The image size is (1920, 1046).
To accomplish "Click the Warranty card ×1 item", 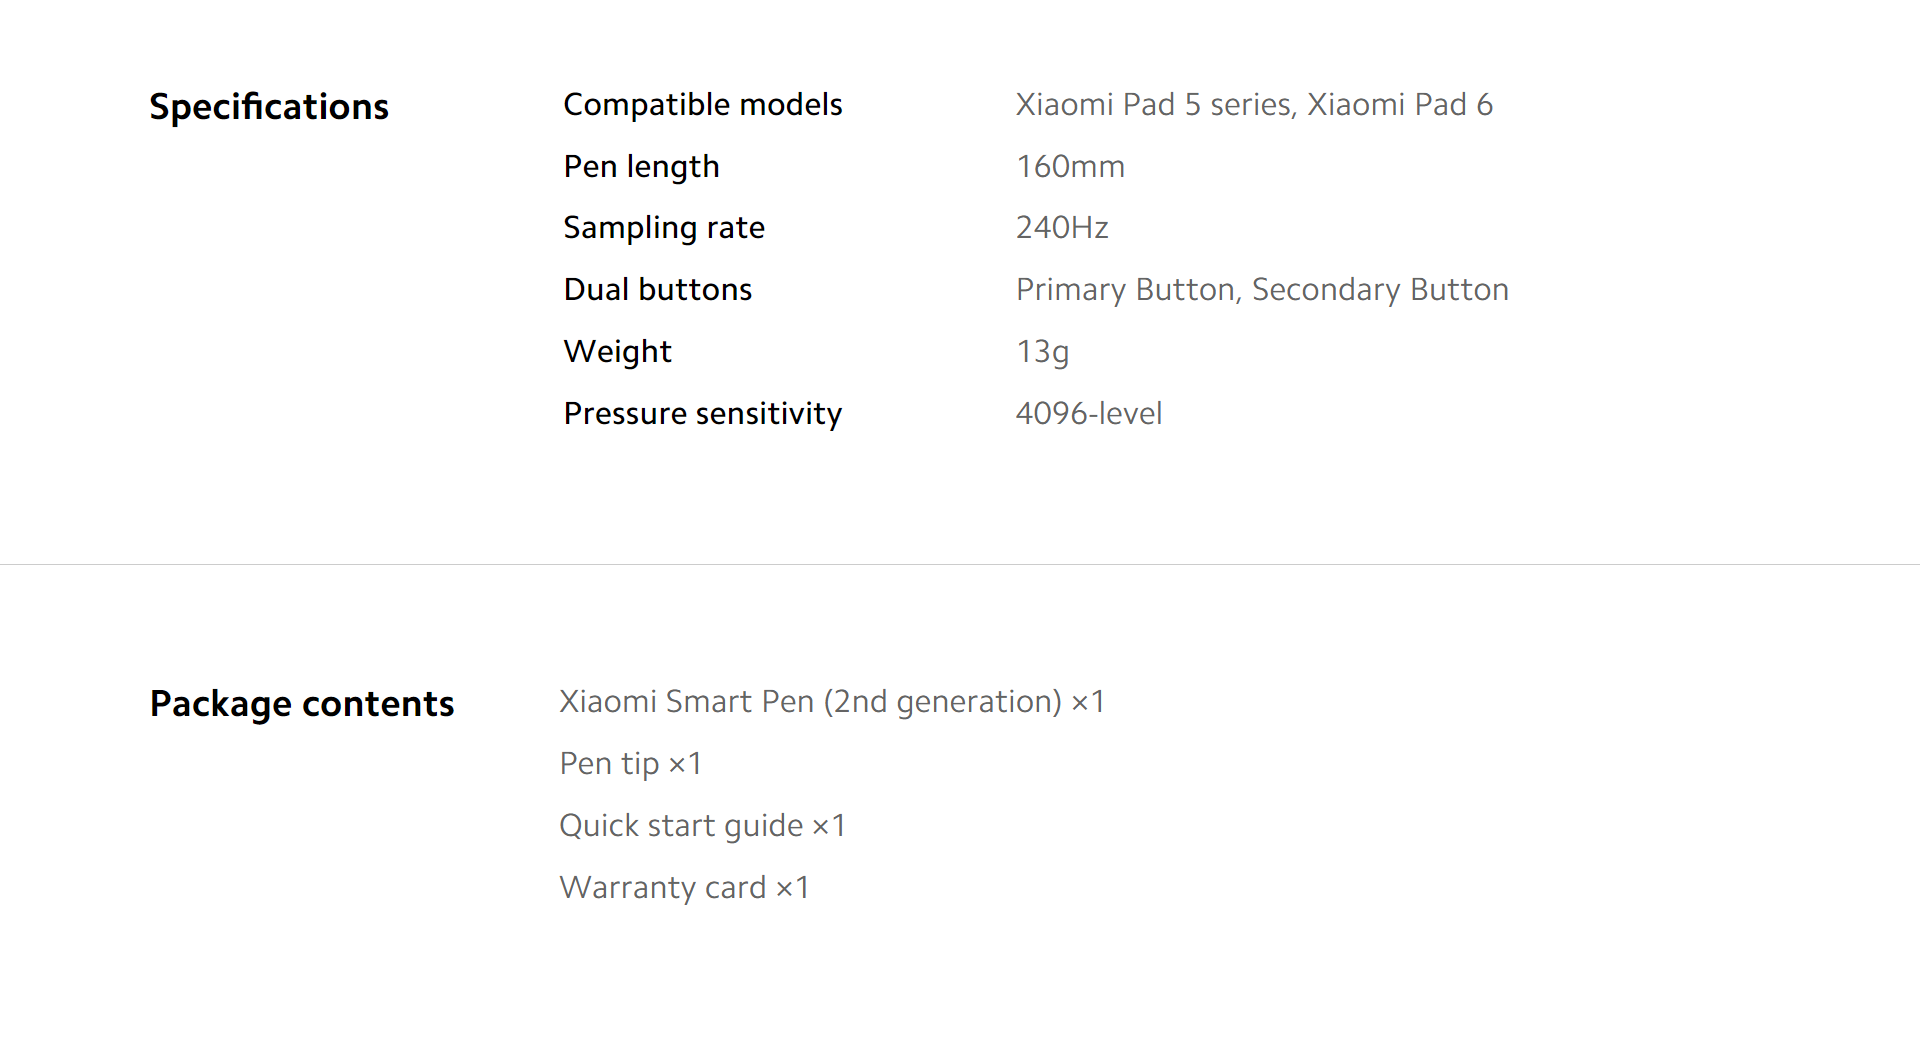I will [x=685, y=888].
